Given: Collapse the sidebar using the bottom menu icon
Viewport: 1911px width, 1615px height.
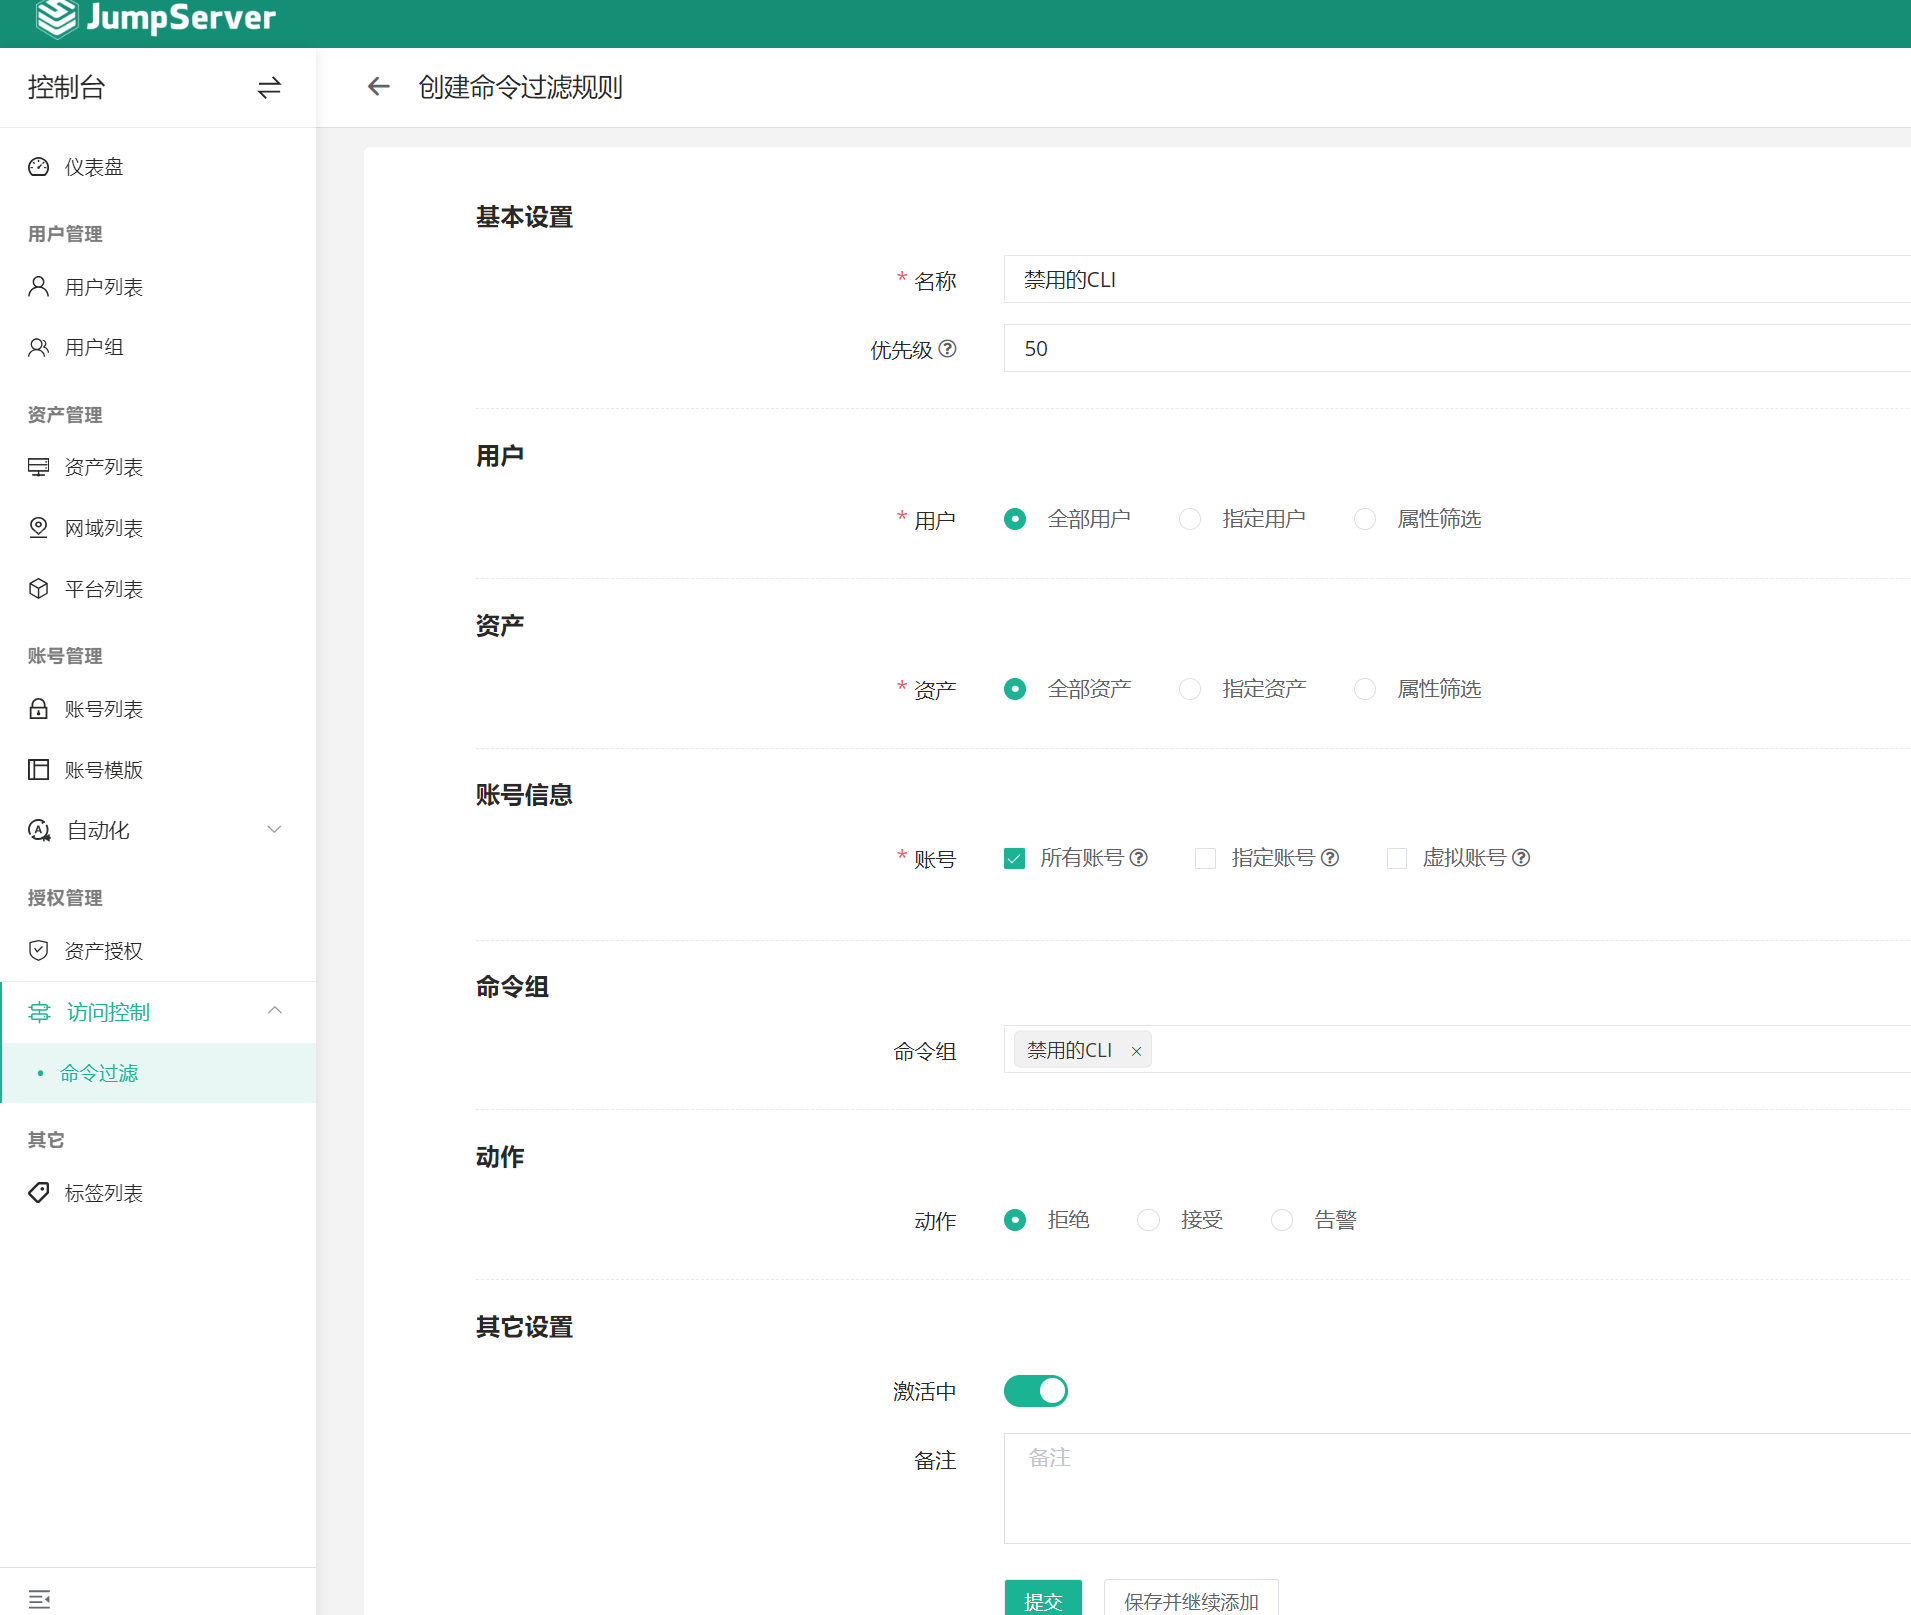Looking at the screenshot, I should [39, 1599].
